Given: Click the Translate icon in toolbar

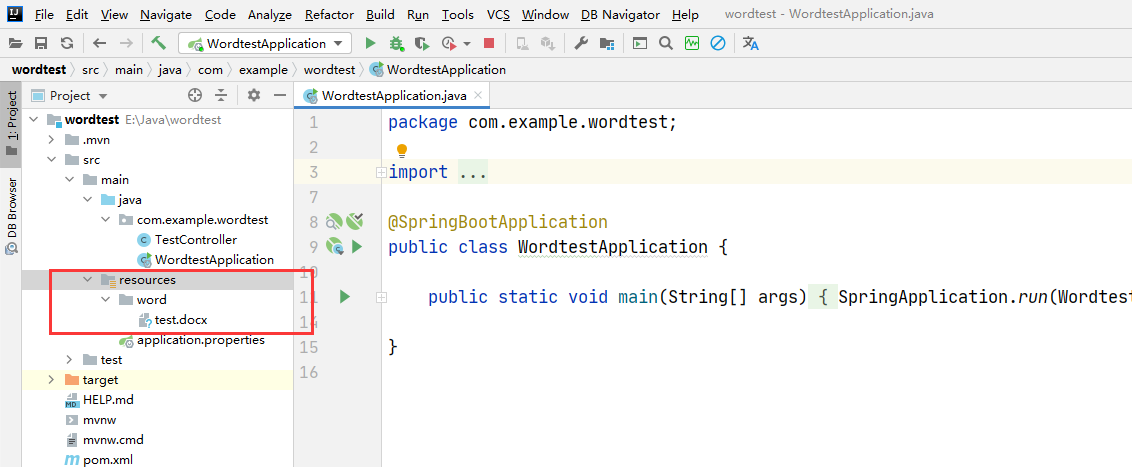Looking at the screenshot, I should [x=751, y=43].
